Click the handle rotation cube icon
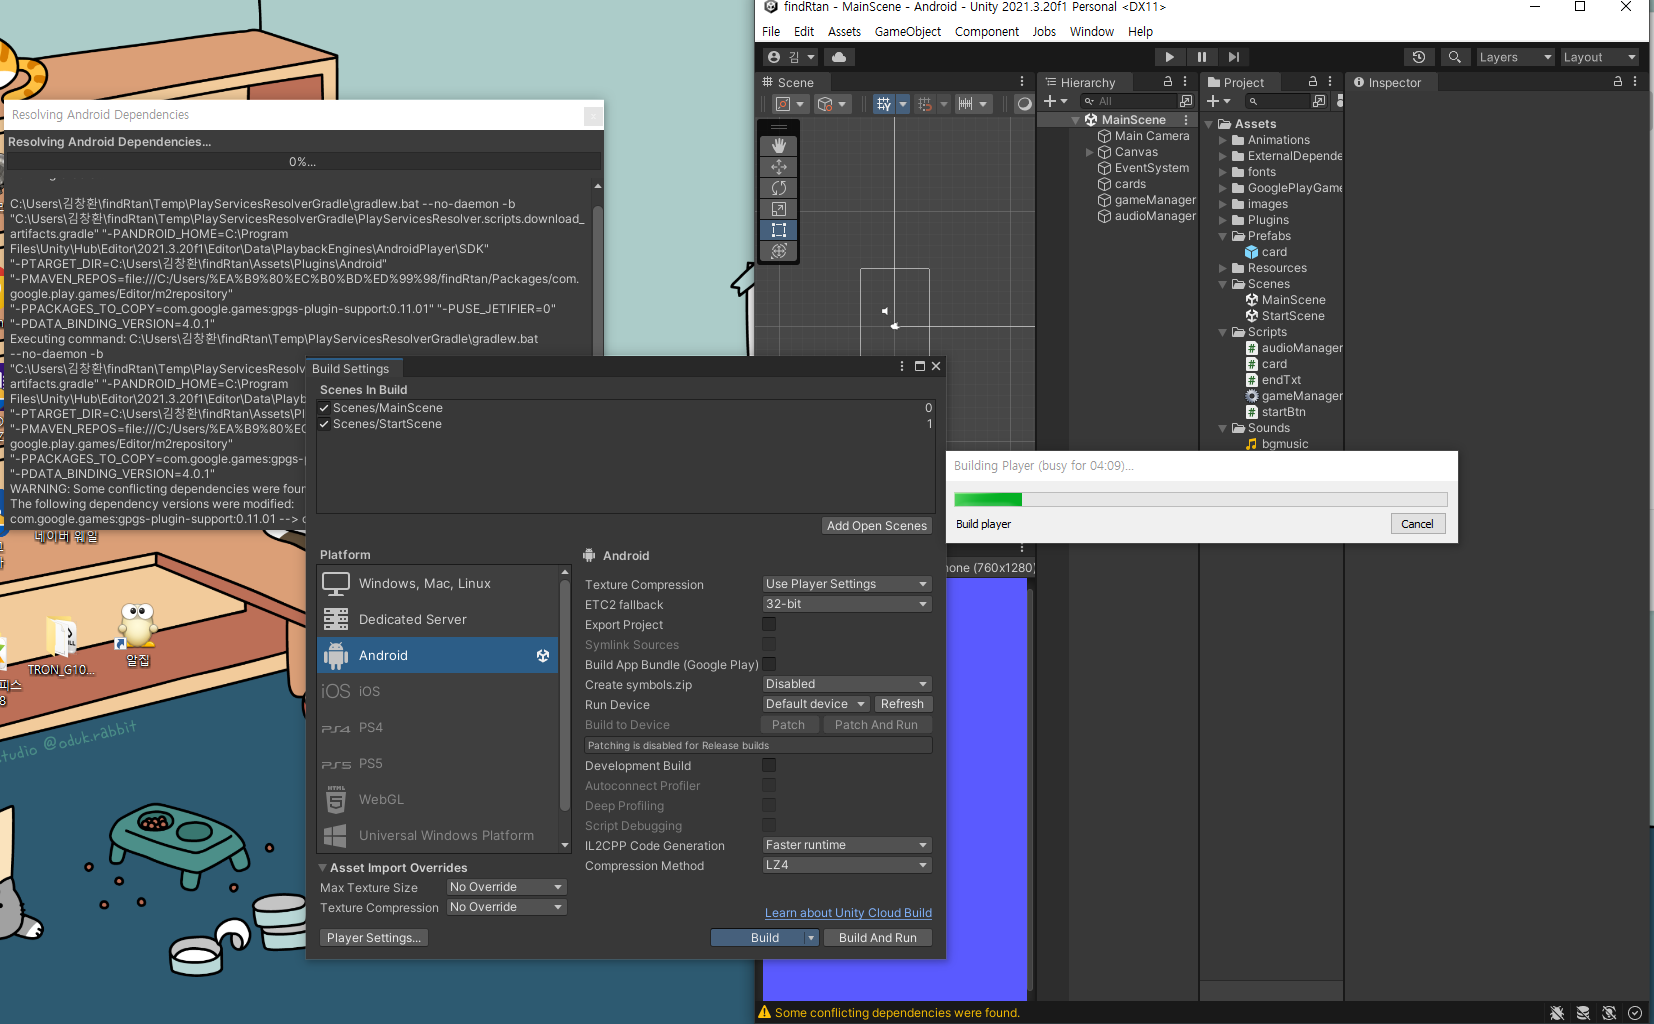 [x=824, y=104]
